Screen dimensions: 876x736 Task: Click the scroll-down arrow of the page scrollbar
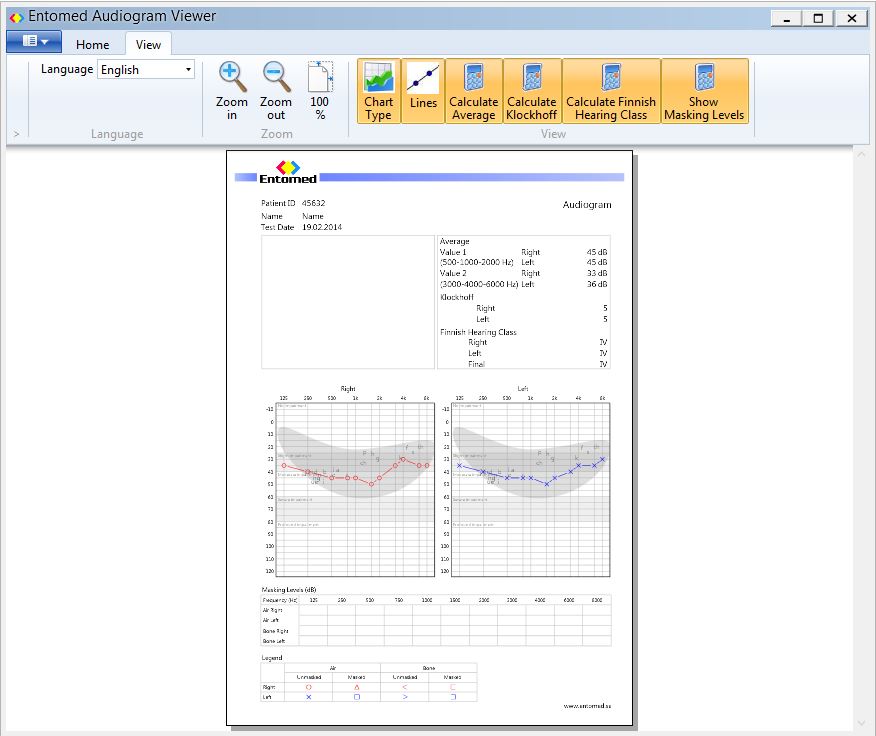click(861, 723)
